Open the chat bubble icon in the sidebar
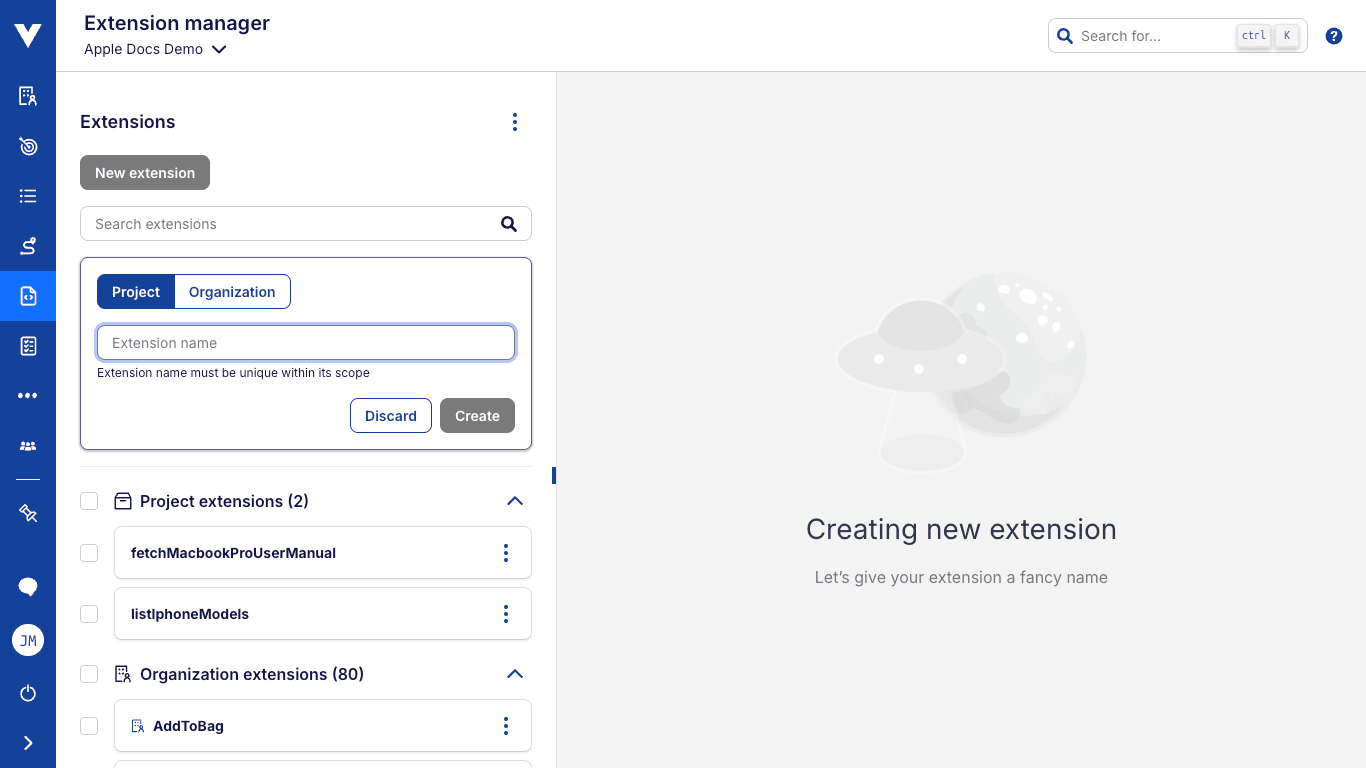The height and width of the screenshot is (768, 1366). (27, 586)
